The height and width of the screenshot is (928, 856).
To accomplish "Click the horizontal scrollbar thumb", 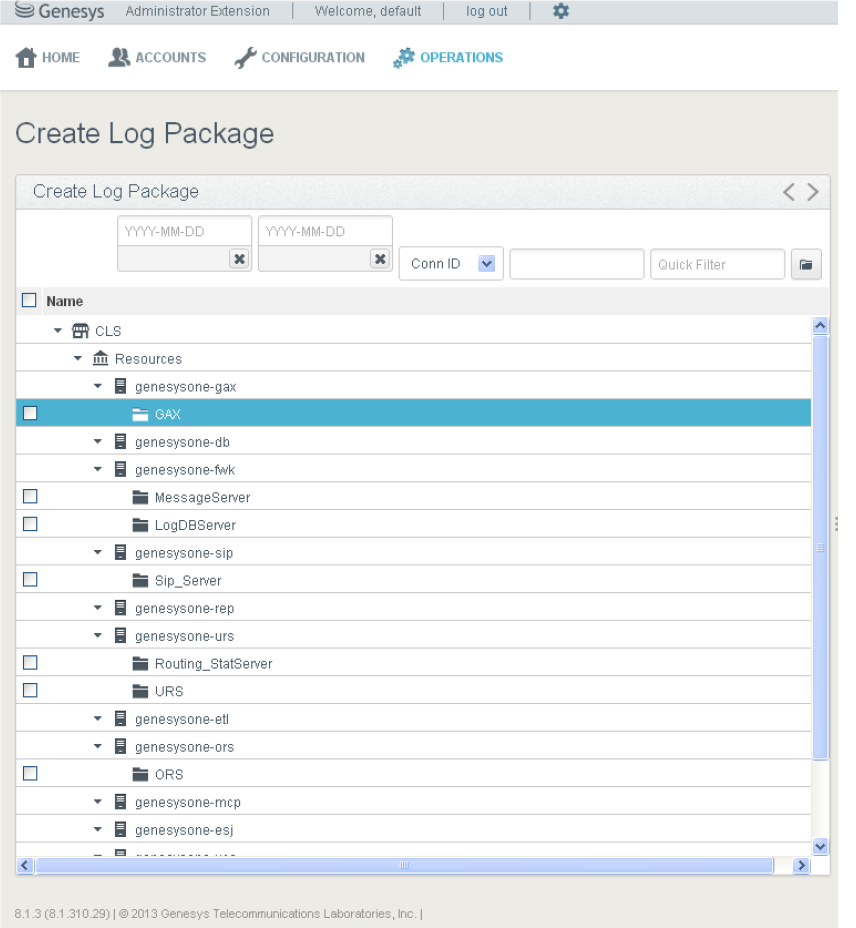I will pos(404,866).
